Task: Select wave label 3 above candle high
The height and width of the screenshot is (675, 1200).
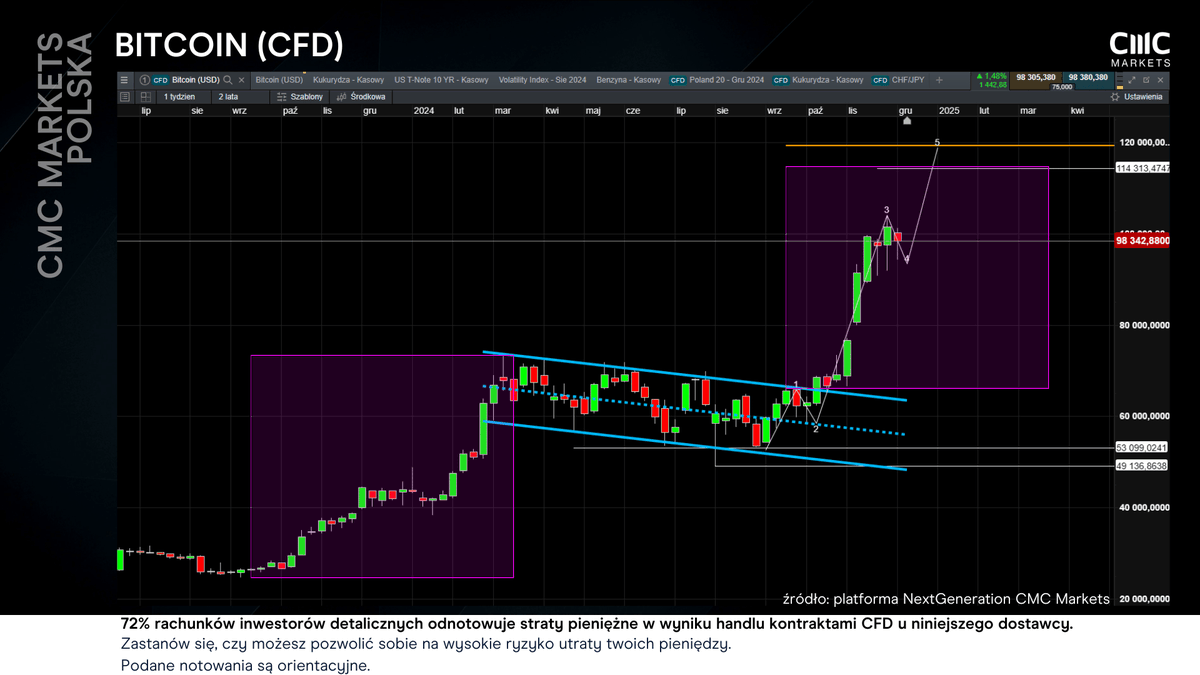Action: tap(887, 210)
